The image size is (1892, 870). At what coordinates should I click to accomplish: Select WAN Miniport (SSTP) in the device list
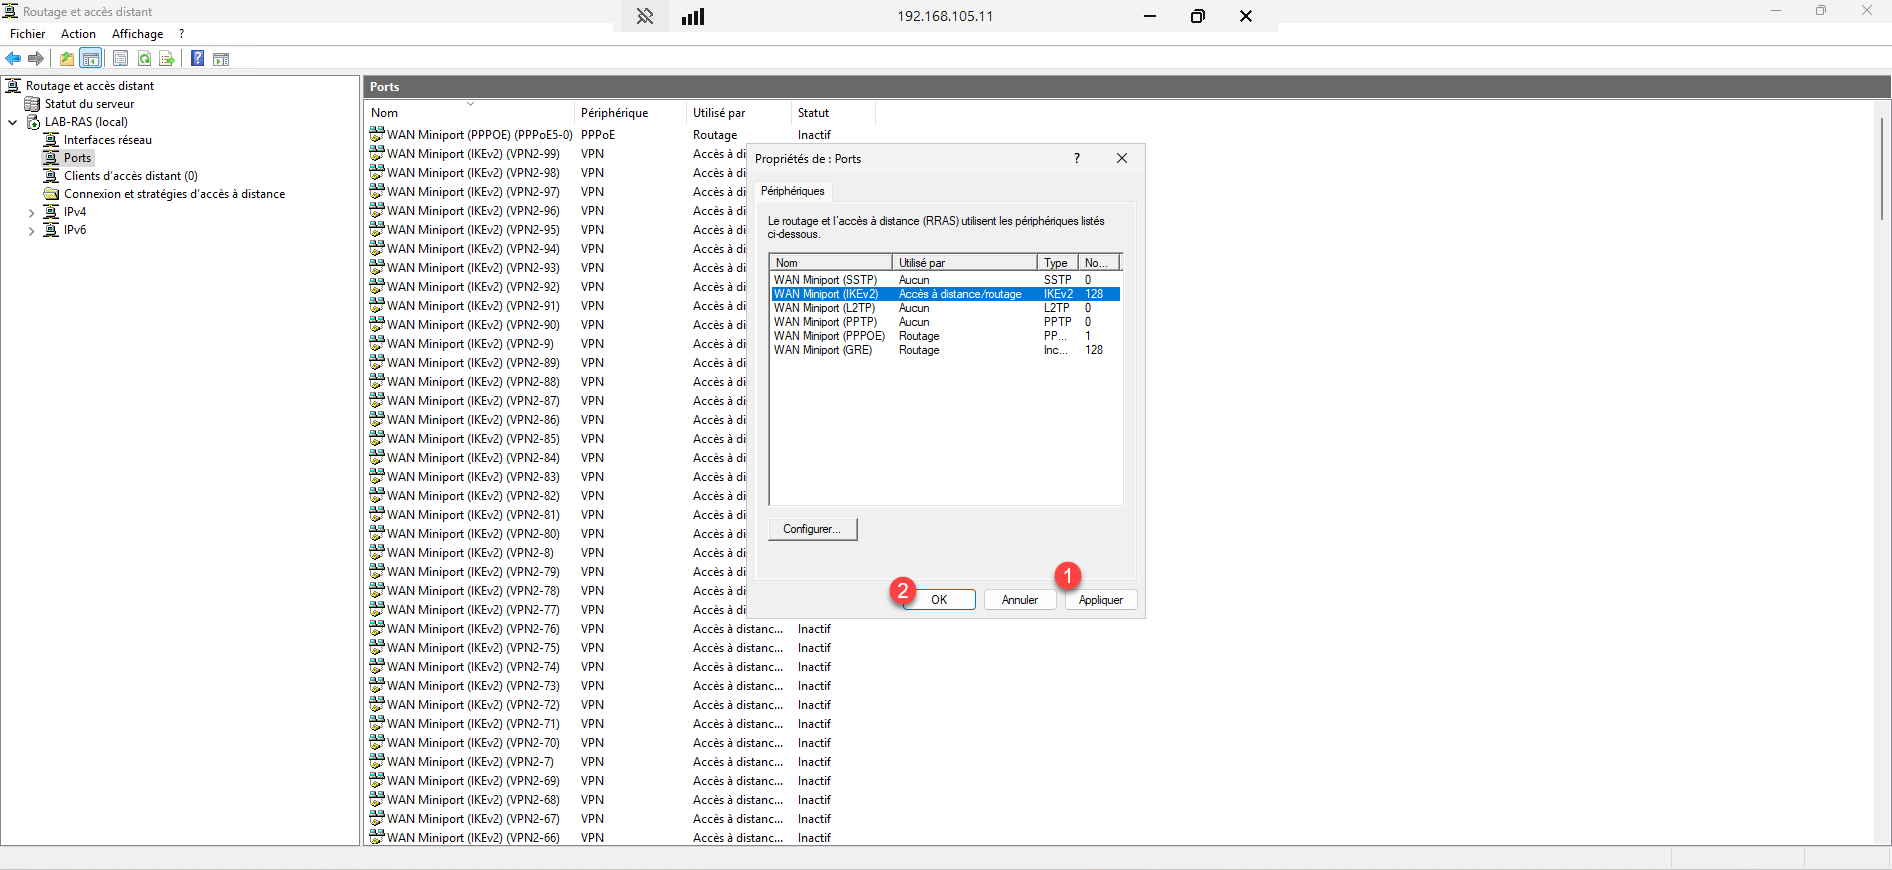point(825,280)
